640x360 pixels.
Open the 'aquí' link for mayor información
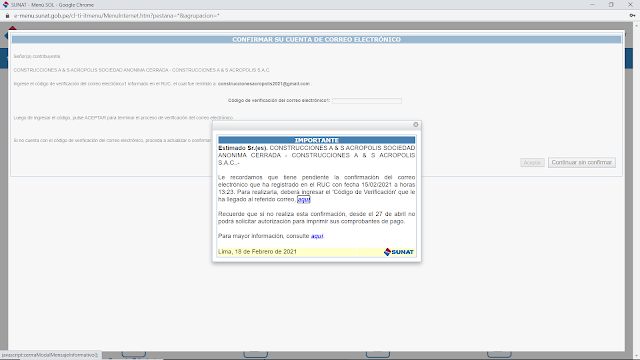tap(317, 236)
